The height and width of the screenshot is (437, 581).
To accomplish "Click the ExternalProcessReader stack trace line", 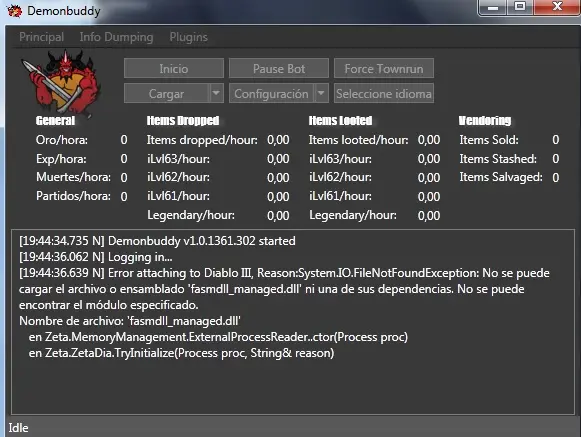I will [x=218, y=337].
